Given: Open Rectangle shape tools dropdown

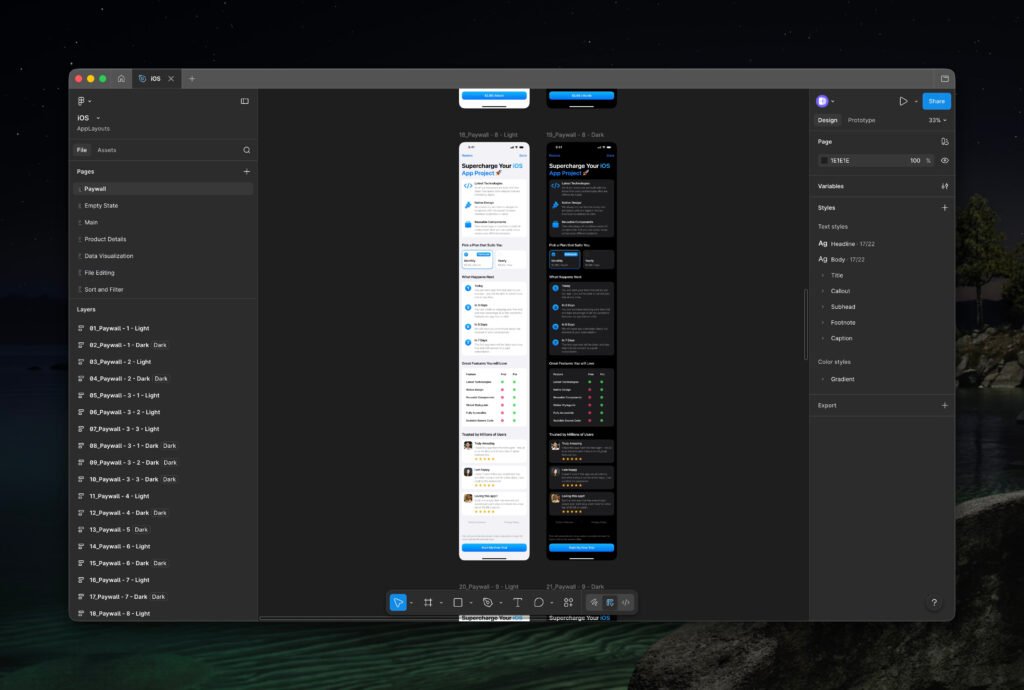Looking at the screenshot, I should [x=471, y=603].
